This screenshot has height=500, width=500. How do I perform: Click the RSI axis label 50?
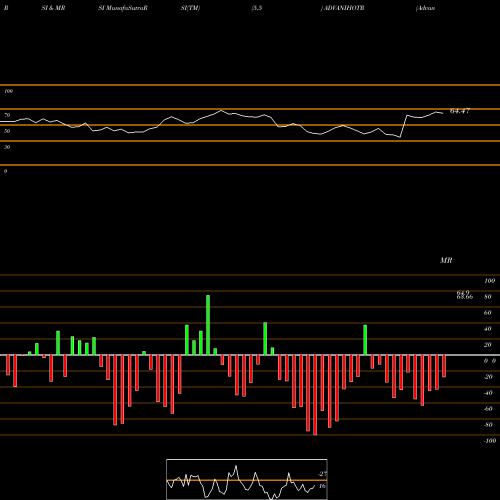(7, 131)
